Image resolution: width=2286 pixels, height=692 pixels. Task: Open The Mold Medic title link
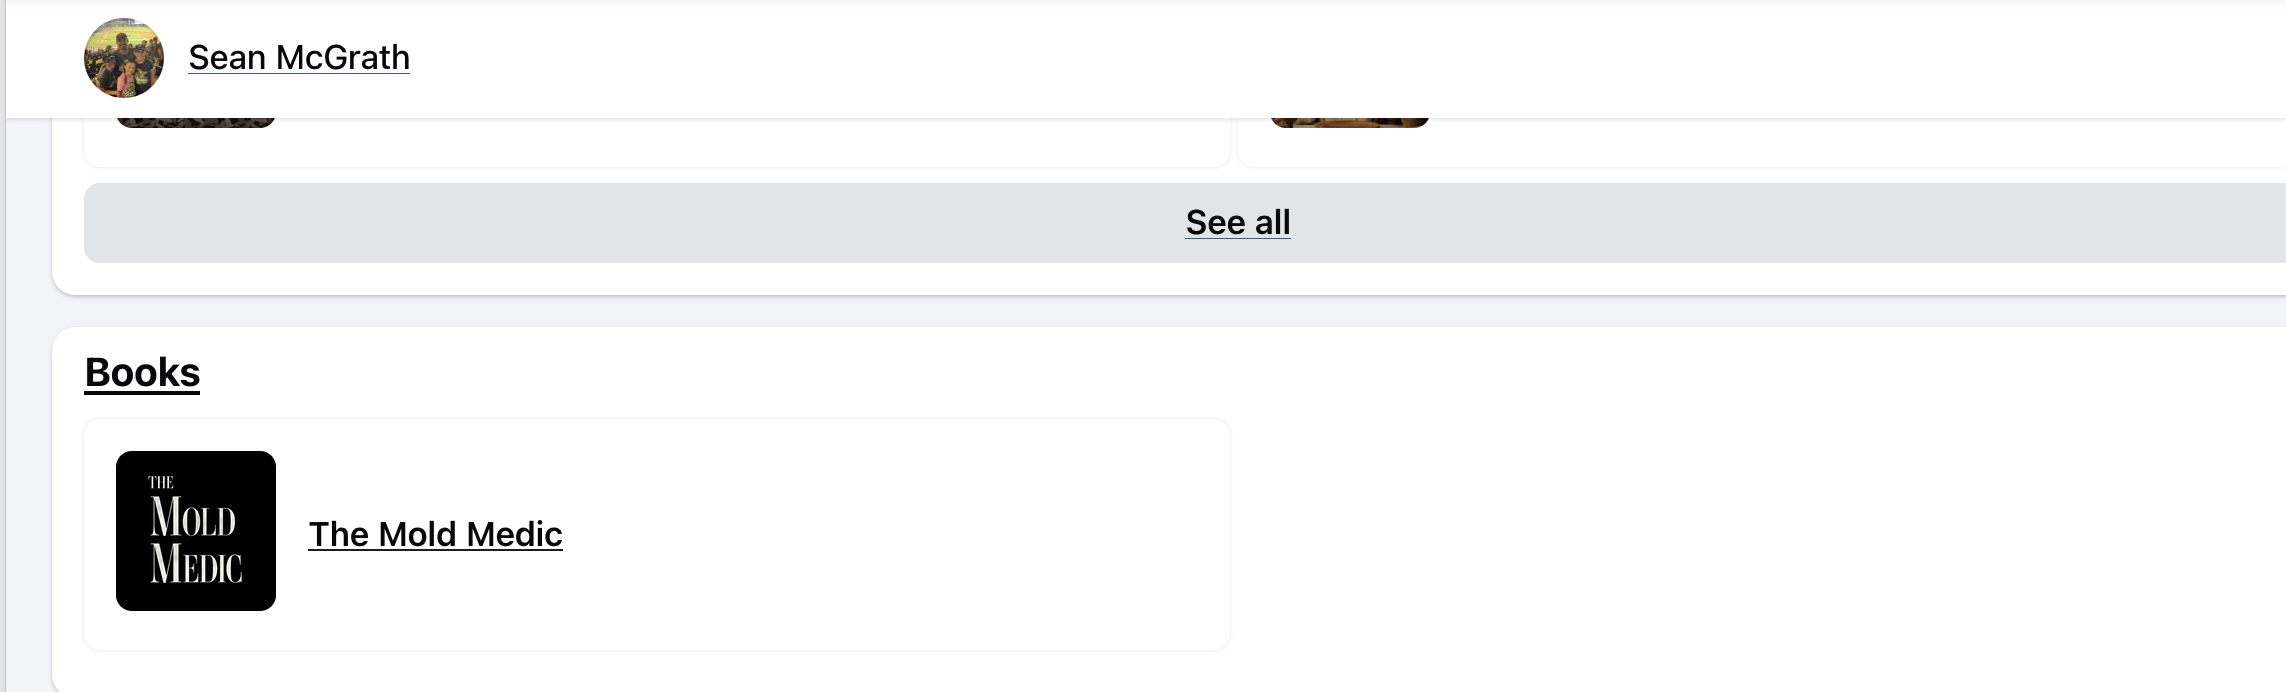[435, 535]
